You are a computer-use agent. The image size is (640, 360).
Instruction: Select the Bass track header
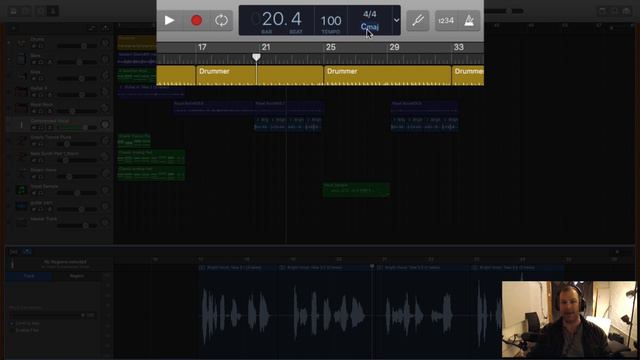pyautogui.click(x=59, y=59)
